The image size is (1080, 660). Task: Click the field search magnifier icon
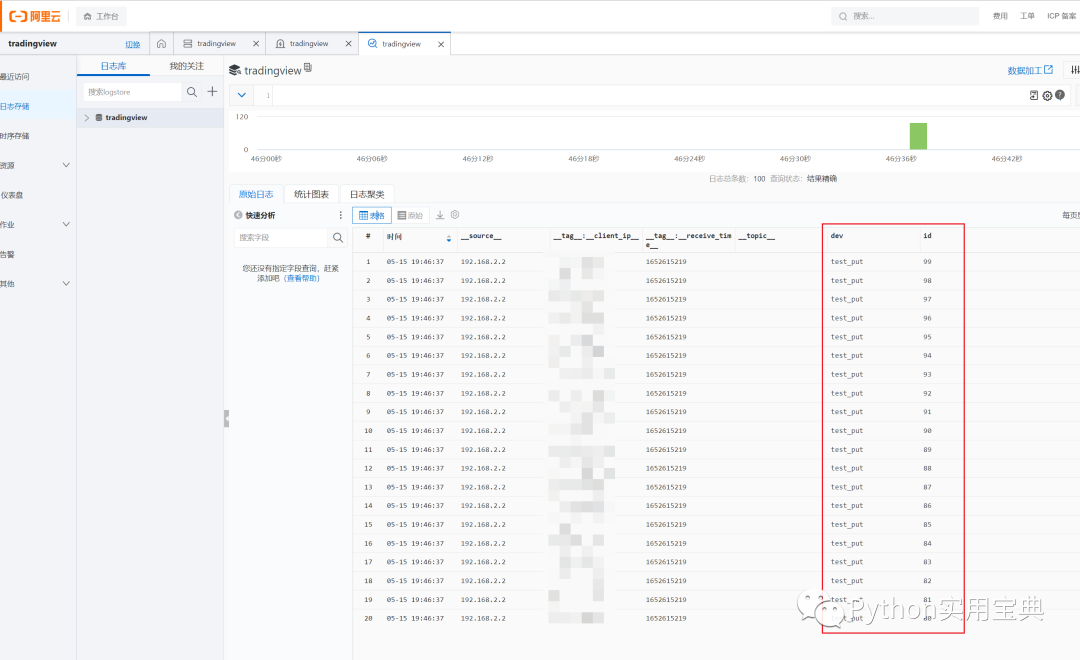[338, 238]
